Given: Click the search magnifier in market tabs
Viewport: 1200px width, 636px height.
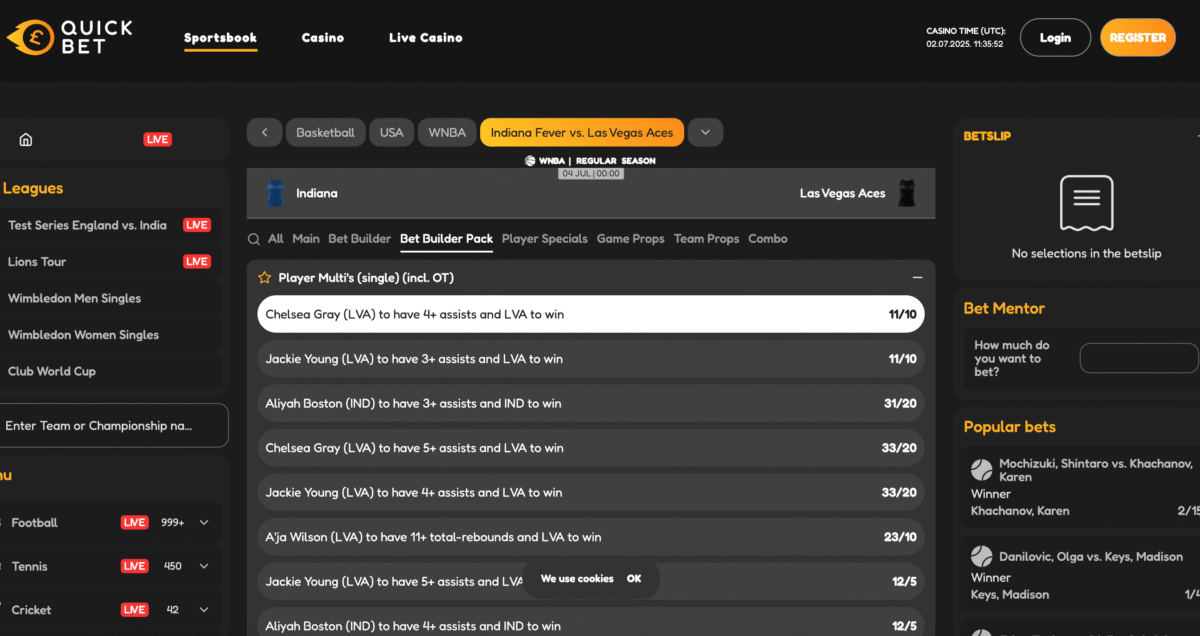Looking at the screenshot, I should 254,239.
